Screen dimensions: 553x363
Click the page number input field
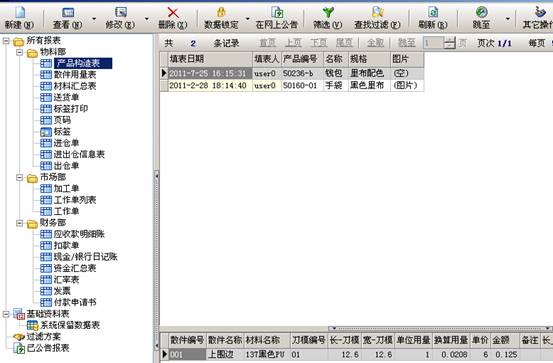click(x=433, y=43)
